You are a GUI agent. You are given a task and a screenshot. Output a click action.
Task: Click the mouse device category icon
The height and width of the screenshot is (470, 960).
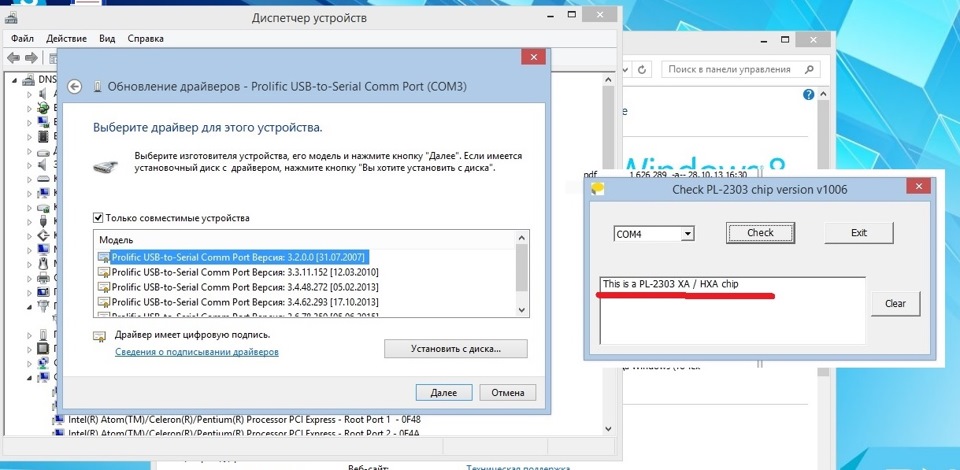[x=43, y=264]
